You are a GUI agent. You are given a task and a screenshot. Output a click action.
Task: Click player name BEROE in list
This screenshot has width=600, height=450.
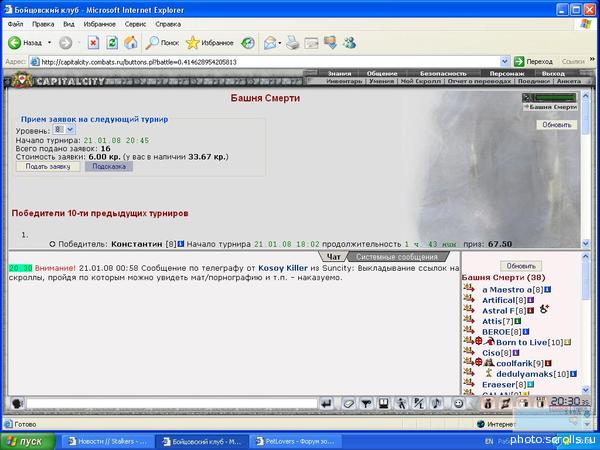tap(497, 331)
